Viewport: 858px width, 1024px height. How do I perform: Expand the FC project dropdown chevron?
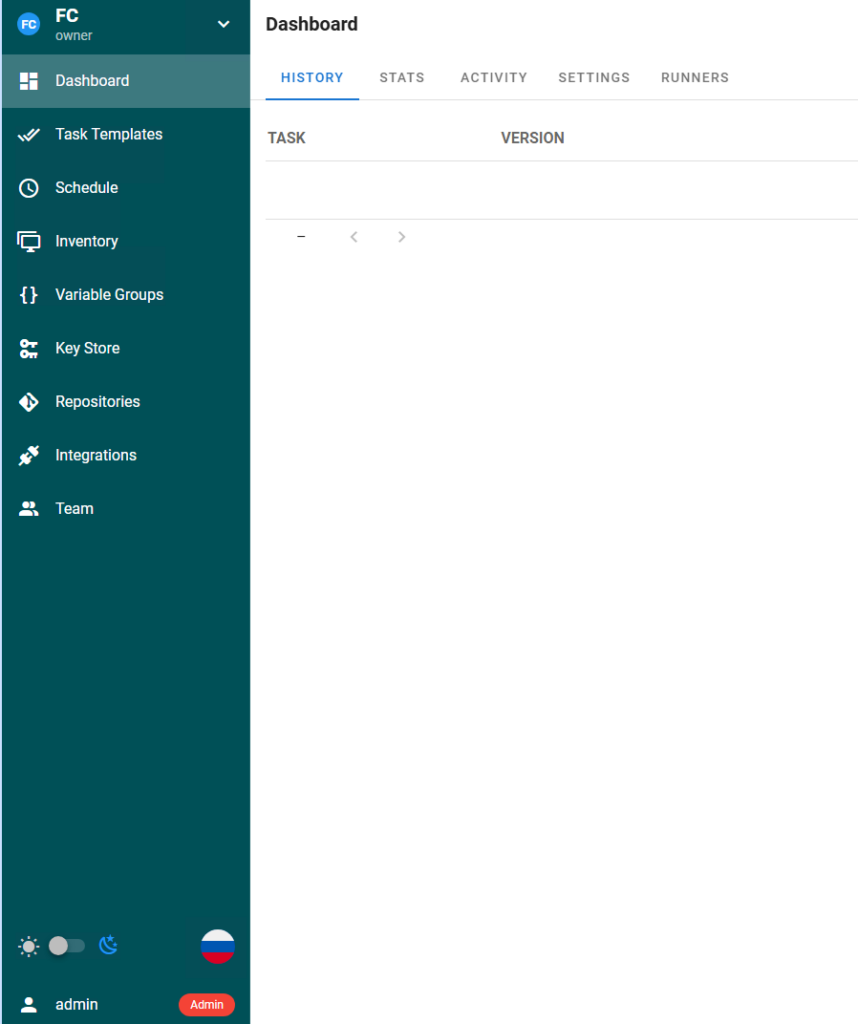pos(223,24)
